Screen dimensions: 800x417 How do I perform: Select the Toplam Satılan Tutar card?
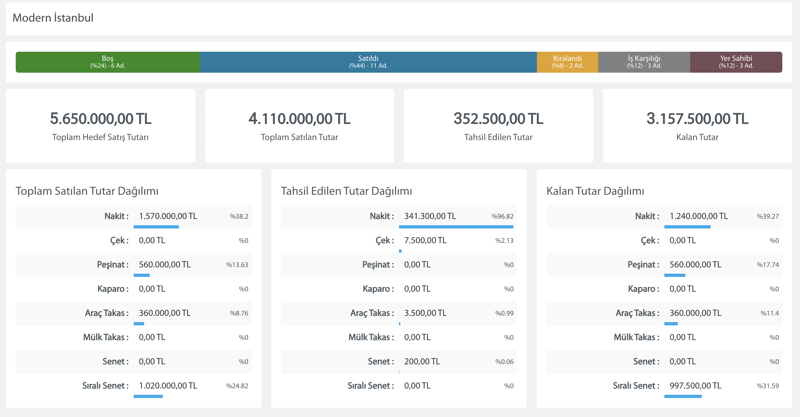point(299,126)
